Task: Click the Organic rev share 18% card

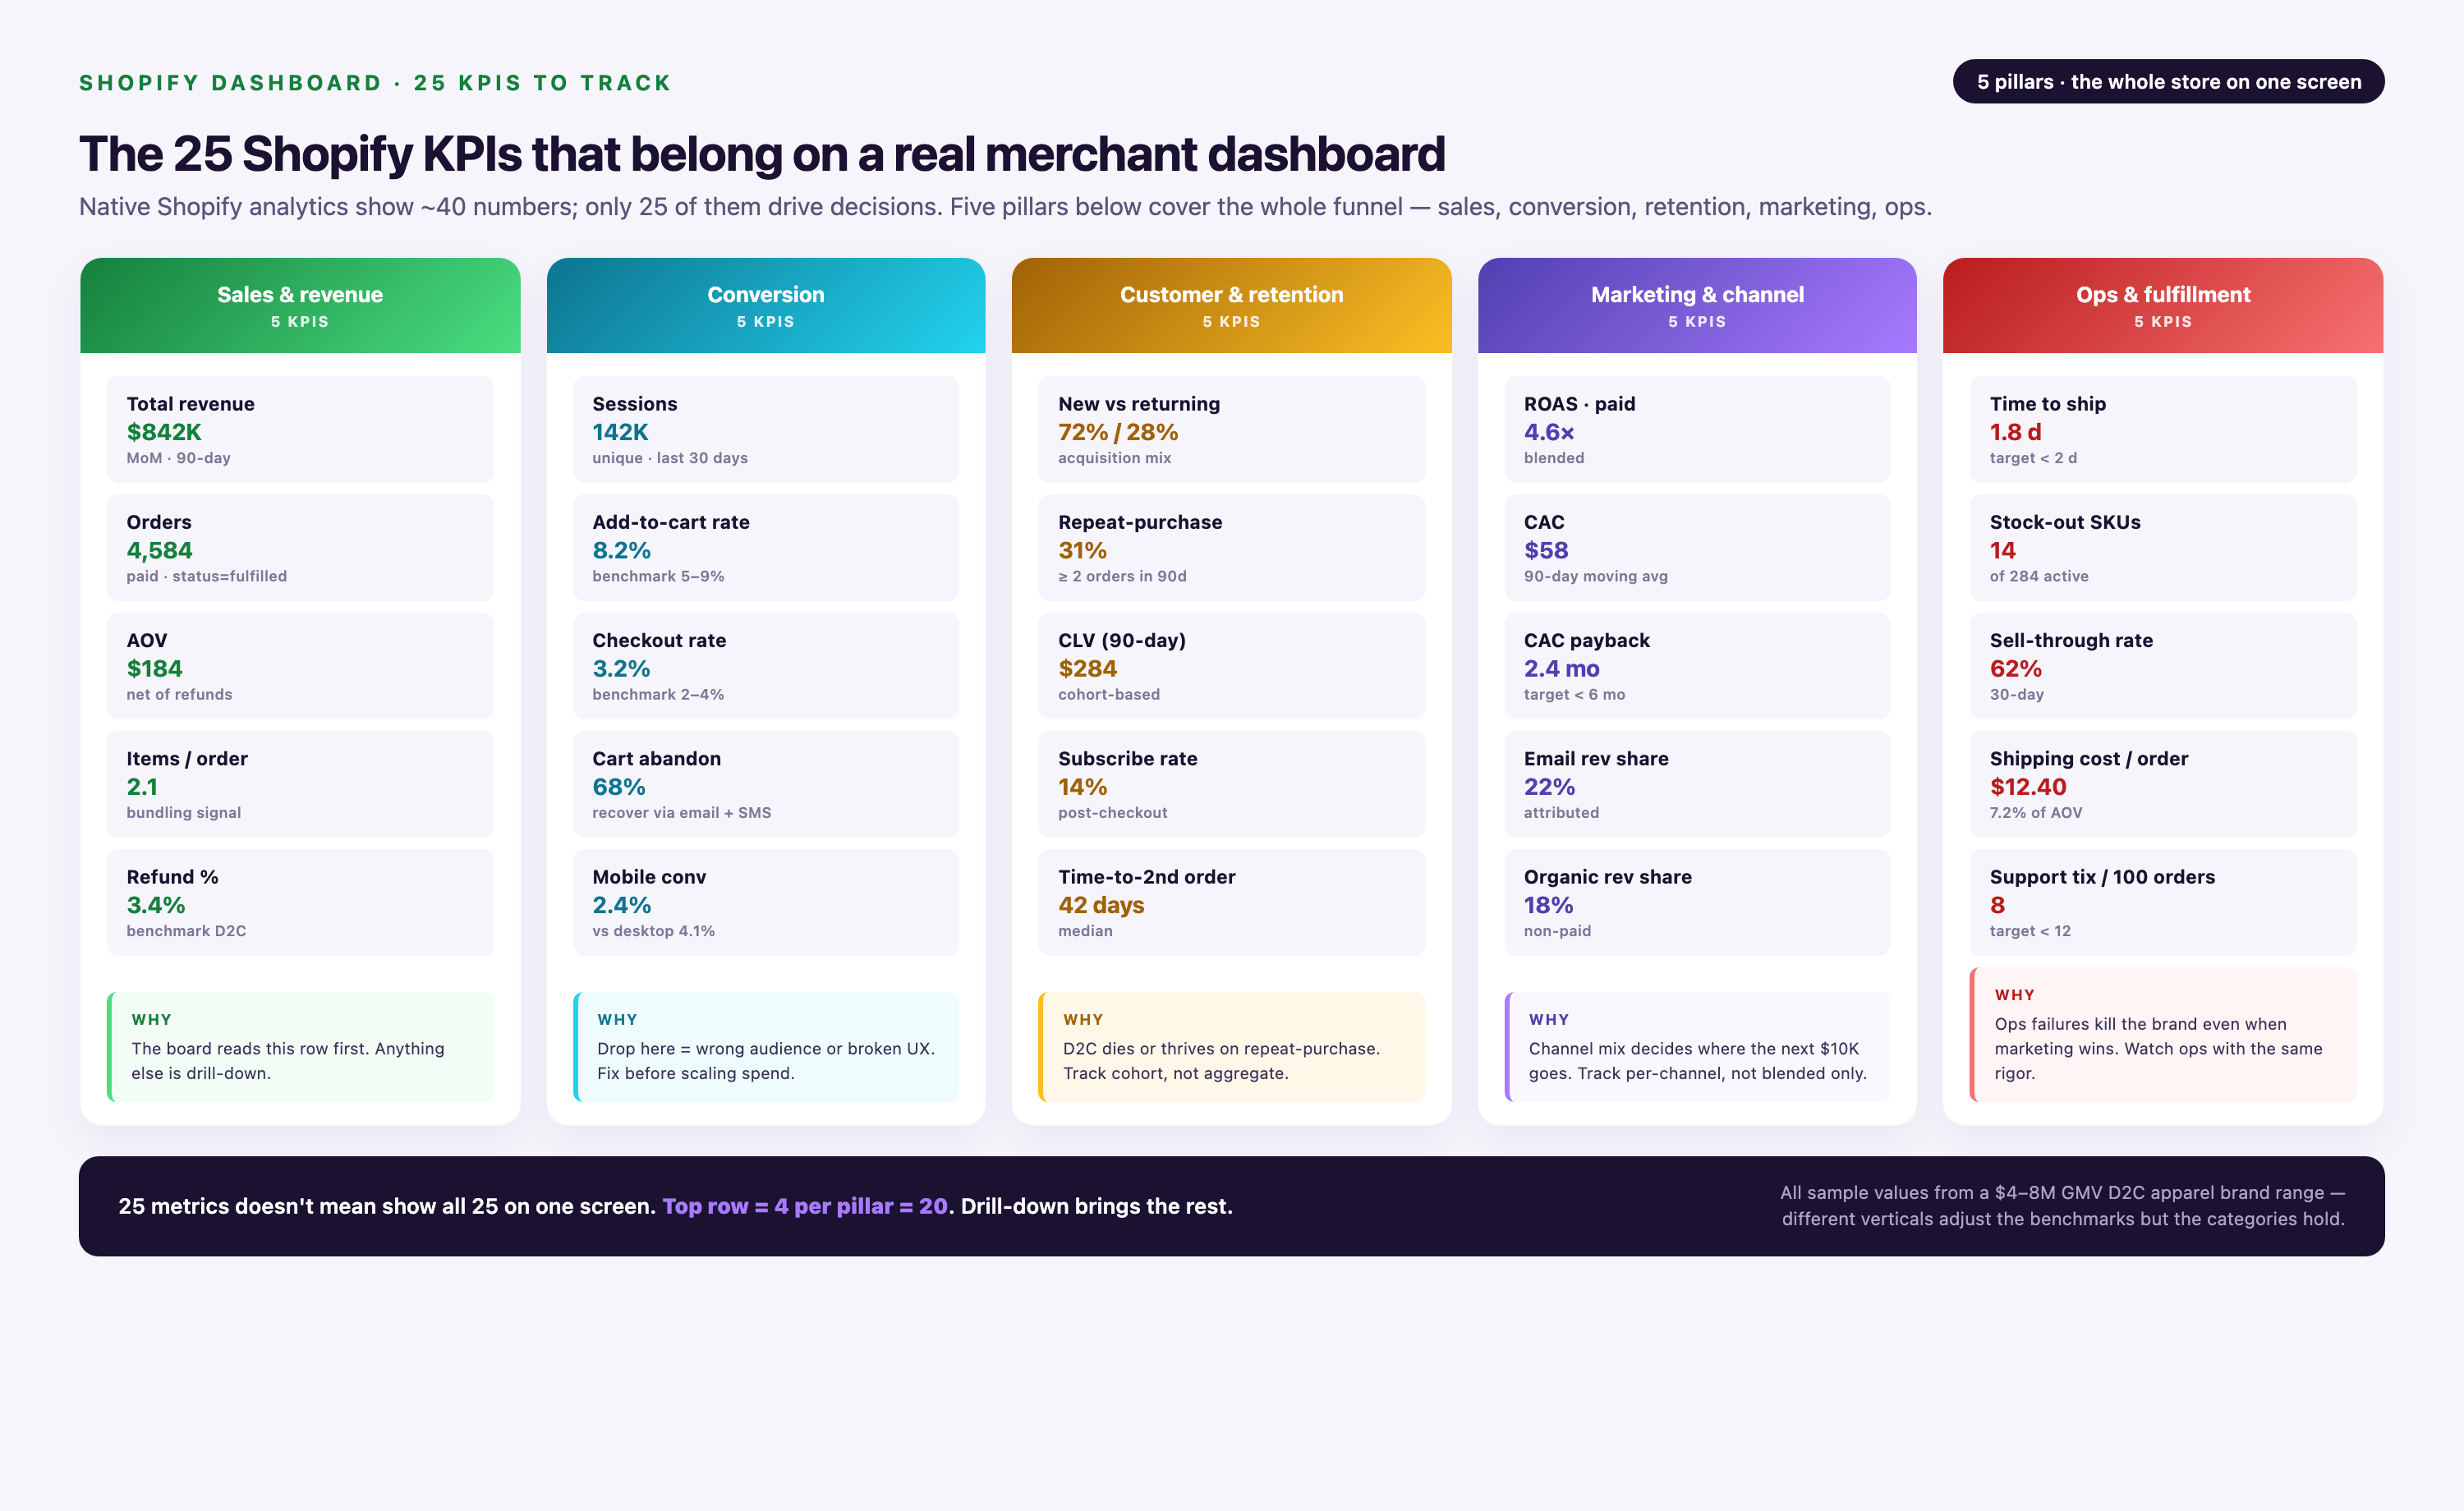Action: (x=1697, y=902)
